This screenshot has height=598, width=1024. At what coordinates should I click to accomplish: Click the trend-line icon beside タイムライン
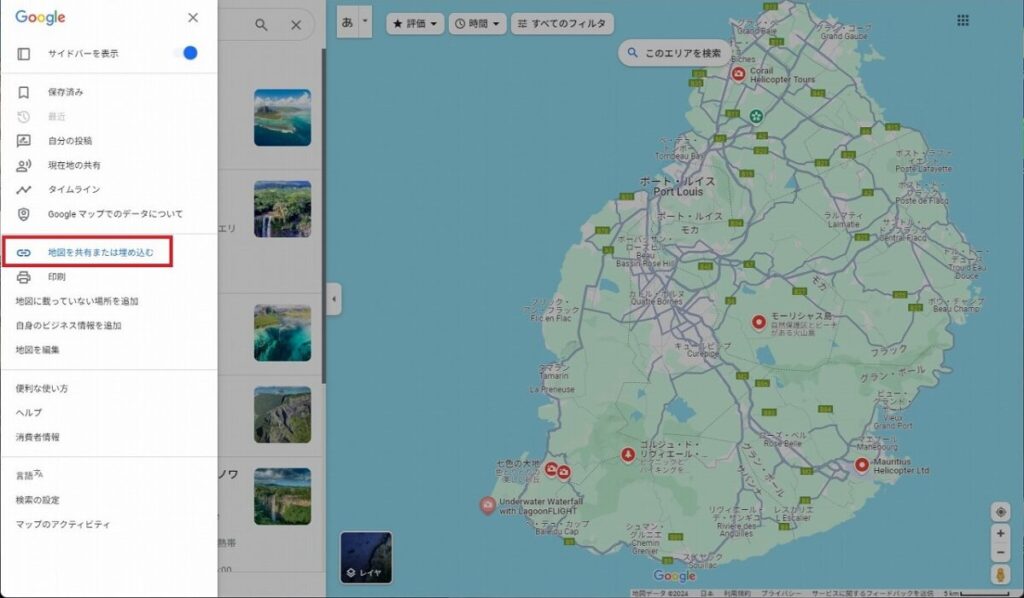[x=24, y=189]
